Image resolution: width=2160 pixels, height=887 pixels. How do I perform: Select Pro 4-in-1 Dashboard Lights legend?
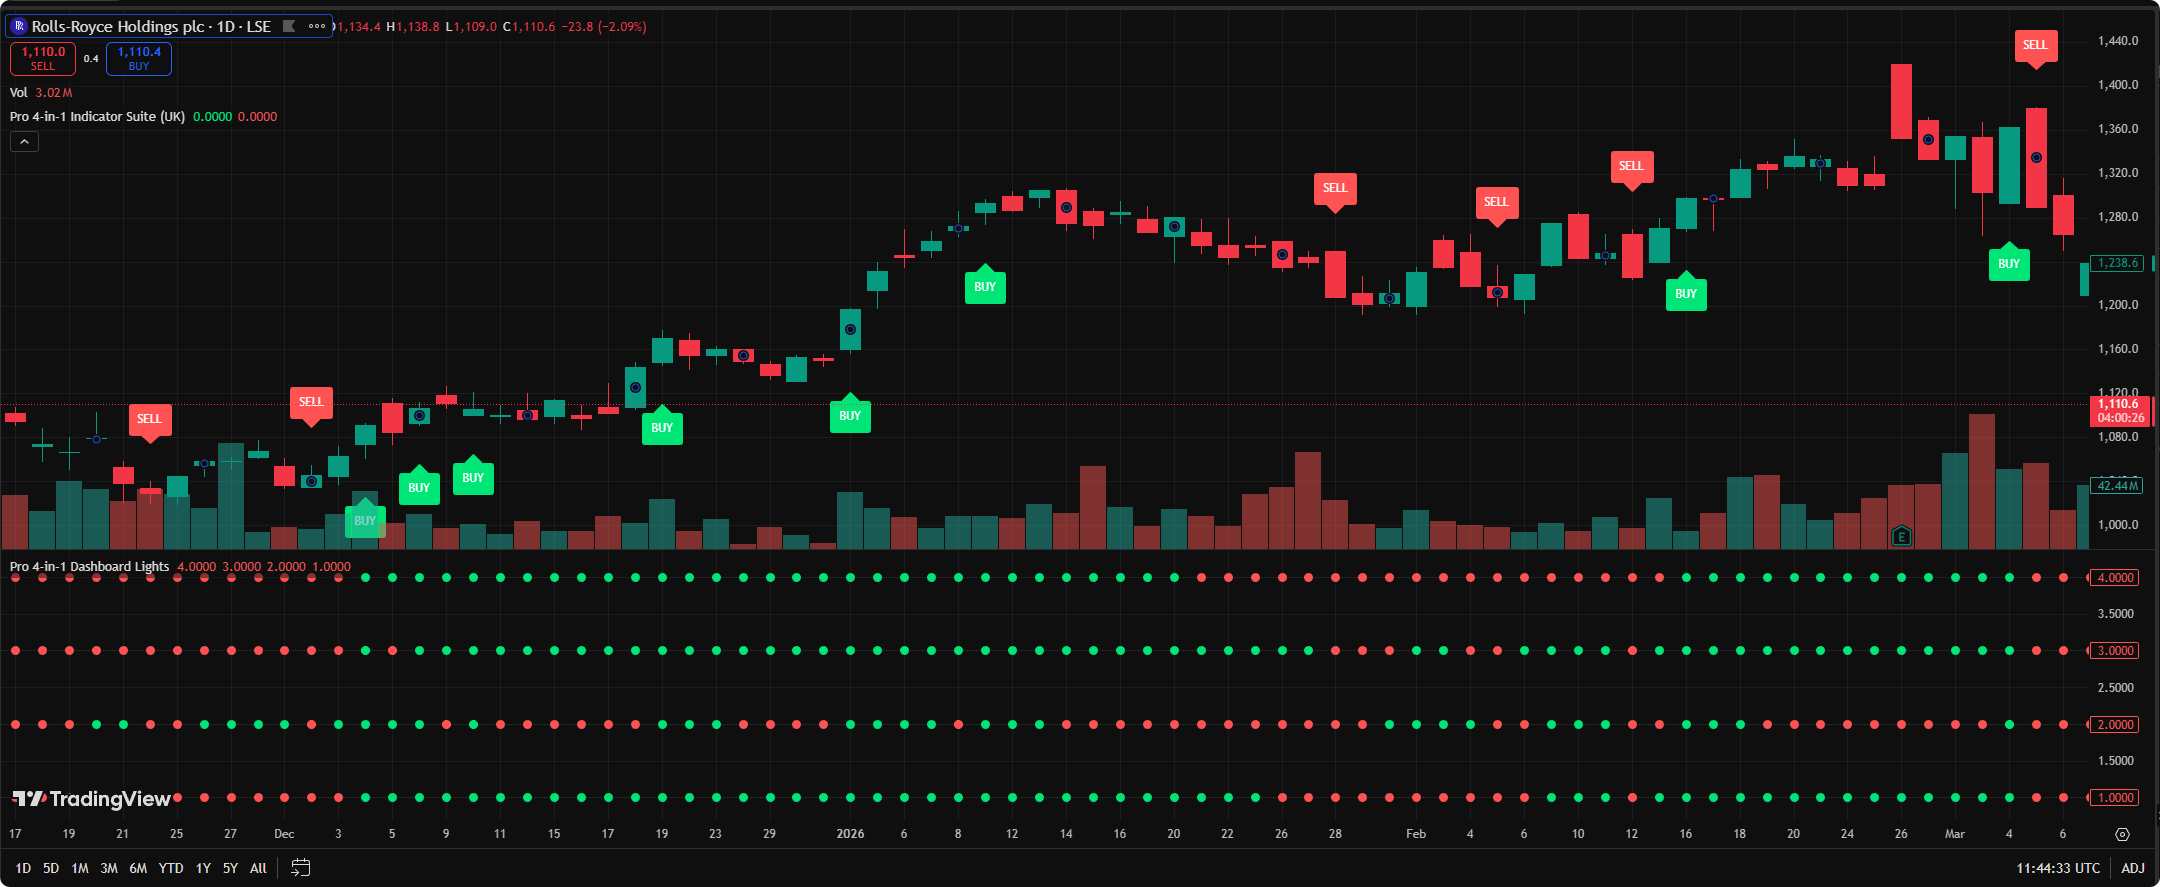coord(89,566)
